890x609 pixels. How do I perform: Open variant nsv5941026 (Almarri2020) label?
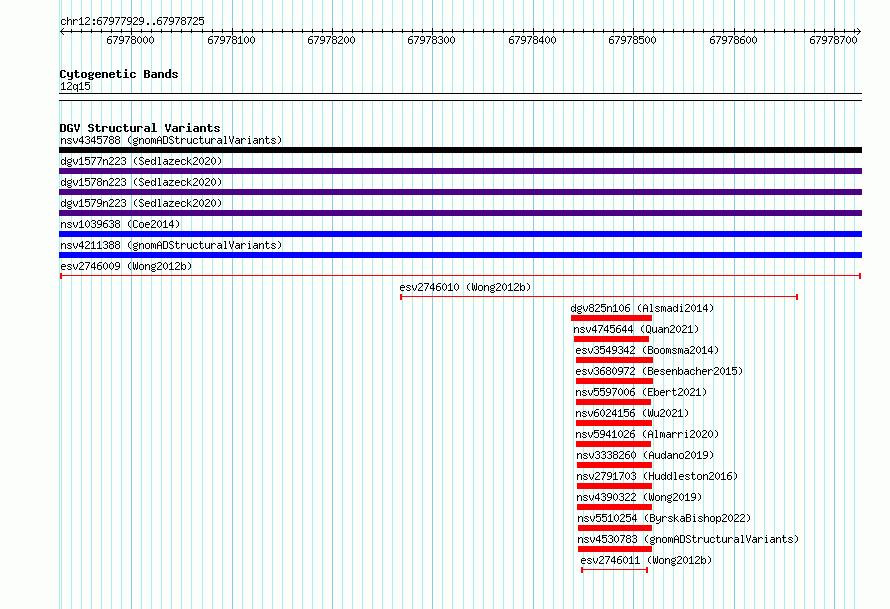(x=647, y=434)
